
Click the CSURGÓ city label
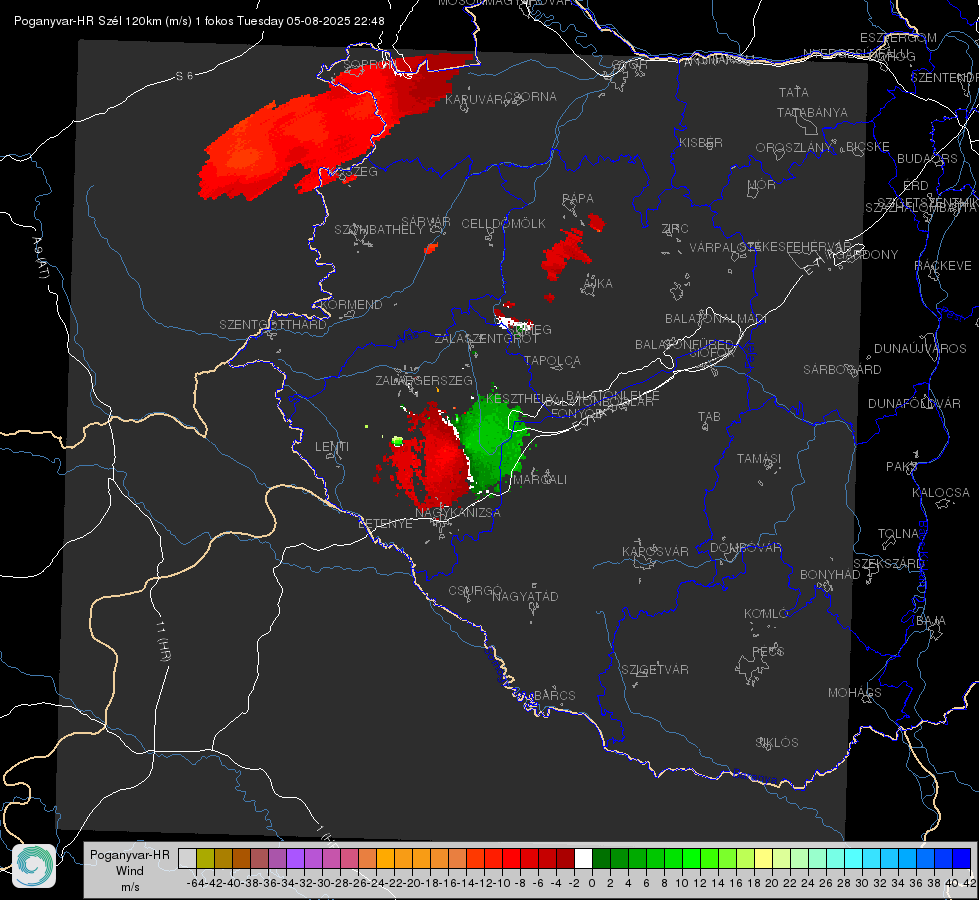tap(475, 590)
